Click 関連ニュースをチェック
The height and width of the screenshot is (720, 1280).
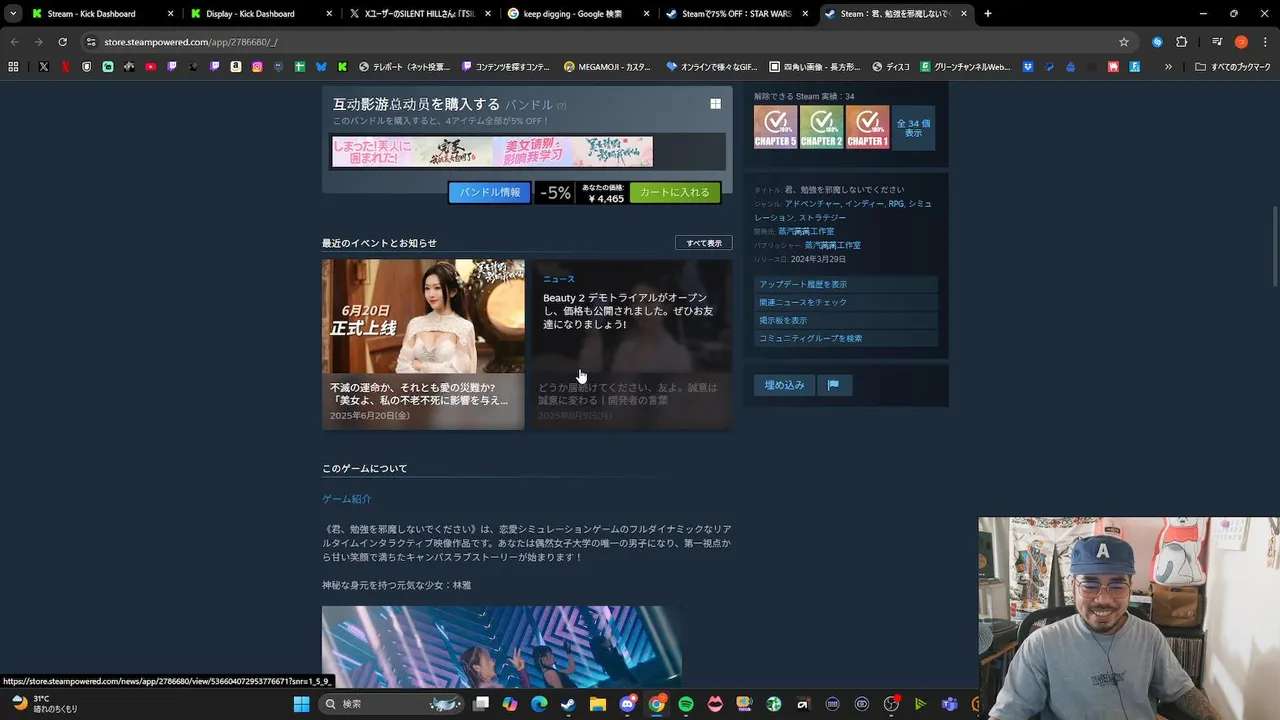(x=846, y=302)
